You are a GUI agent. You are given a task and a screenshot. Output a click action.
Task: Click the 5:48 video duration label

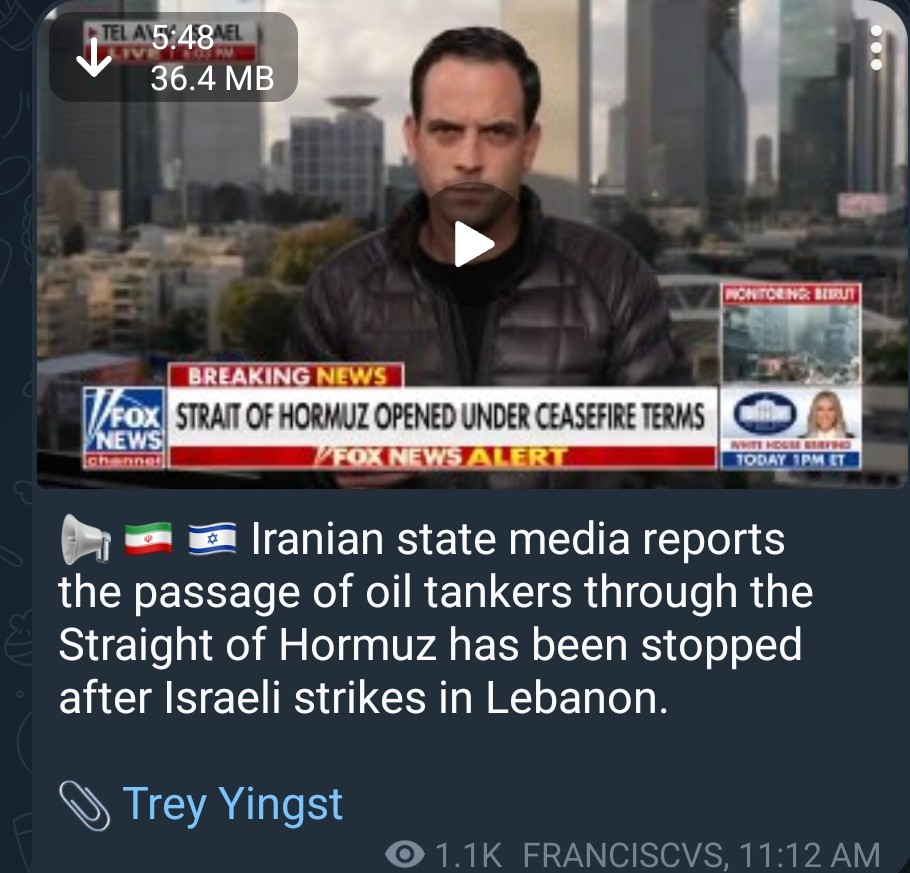183,39
